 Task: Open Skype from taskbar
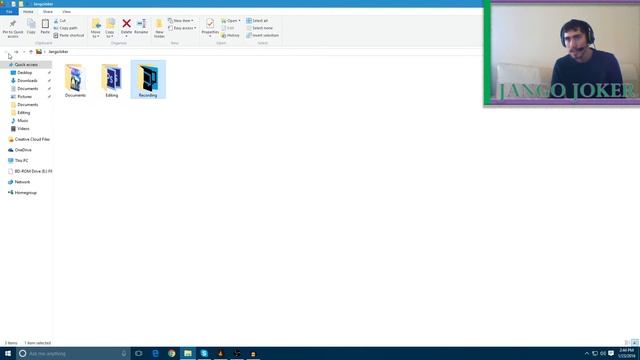tap(204, 353)
